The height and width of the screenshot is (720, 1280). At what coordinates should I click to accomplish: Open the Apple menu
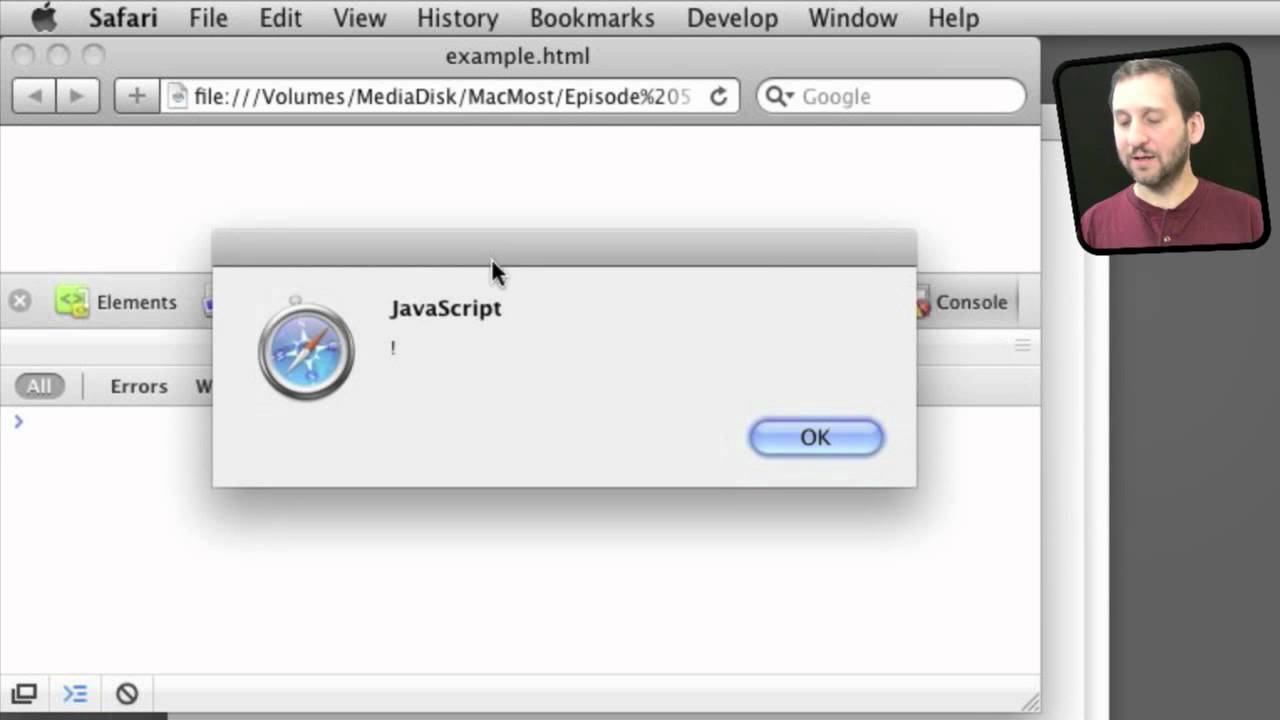point(44,18)
